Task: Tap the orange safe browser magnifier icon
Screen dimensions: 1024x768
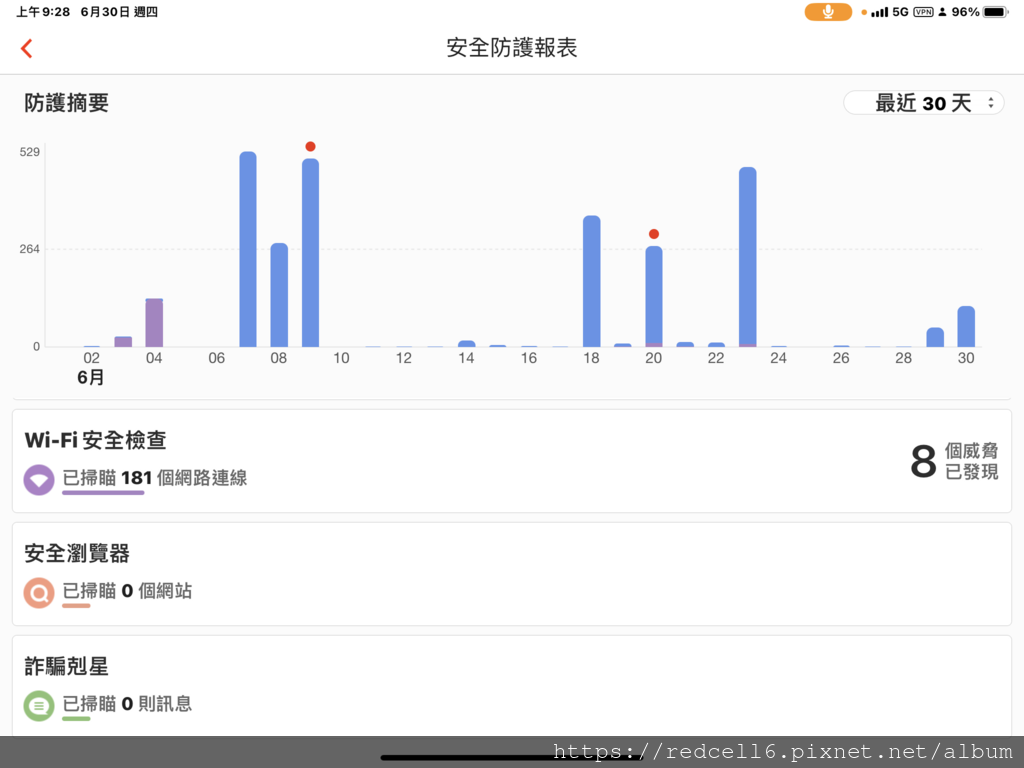Action: [39, 593]
